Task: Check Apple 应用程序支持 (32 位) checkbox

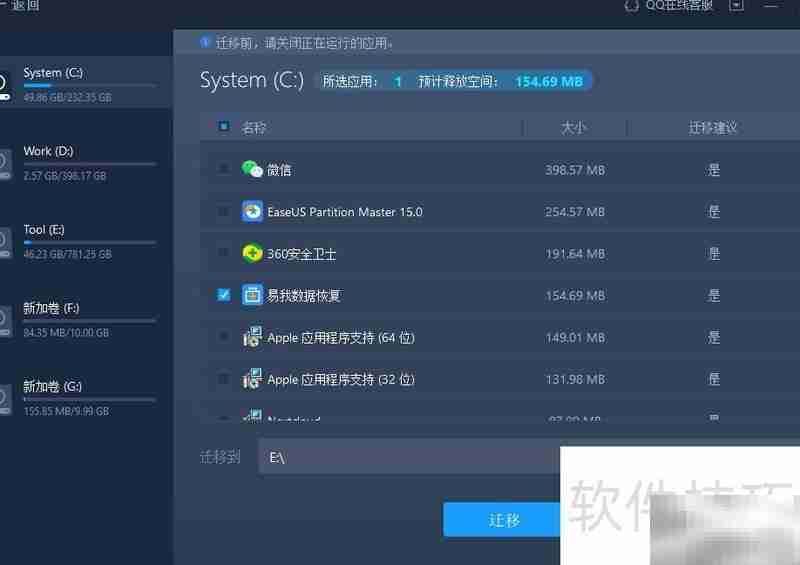Action: coord(223,378)
